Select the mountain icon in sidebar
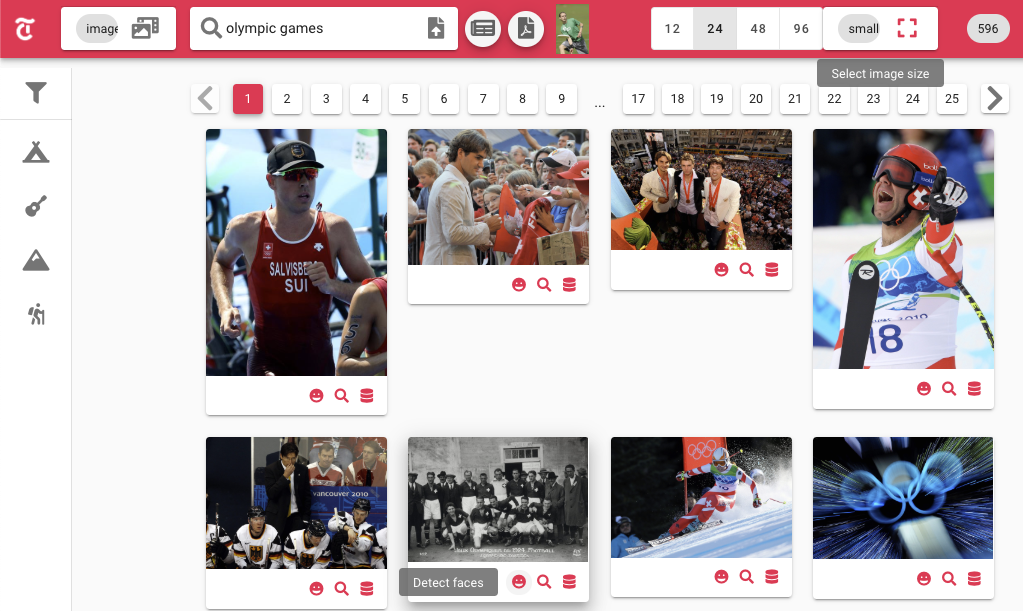The image size is (1023, 611). pyautogui.click(x=36, y=261)
